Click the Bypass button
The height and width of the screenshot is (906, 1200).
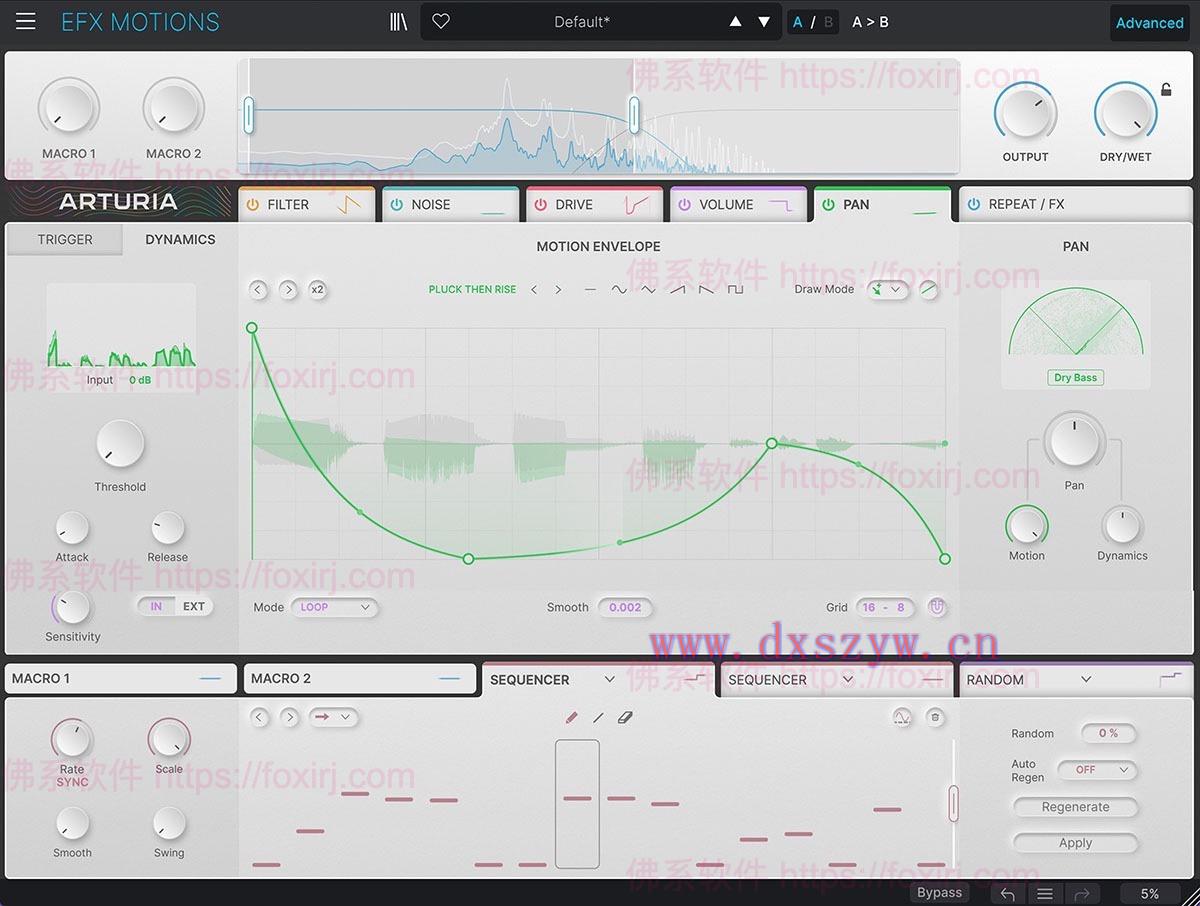click(940, 893)
